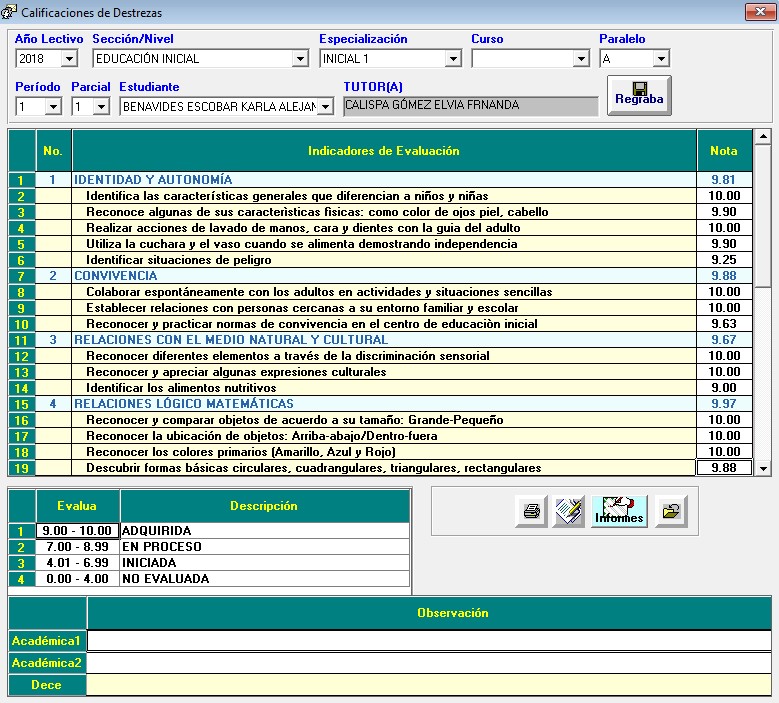Click the Nota column header

point(724,151)
